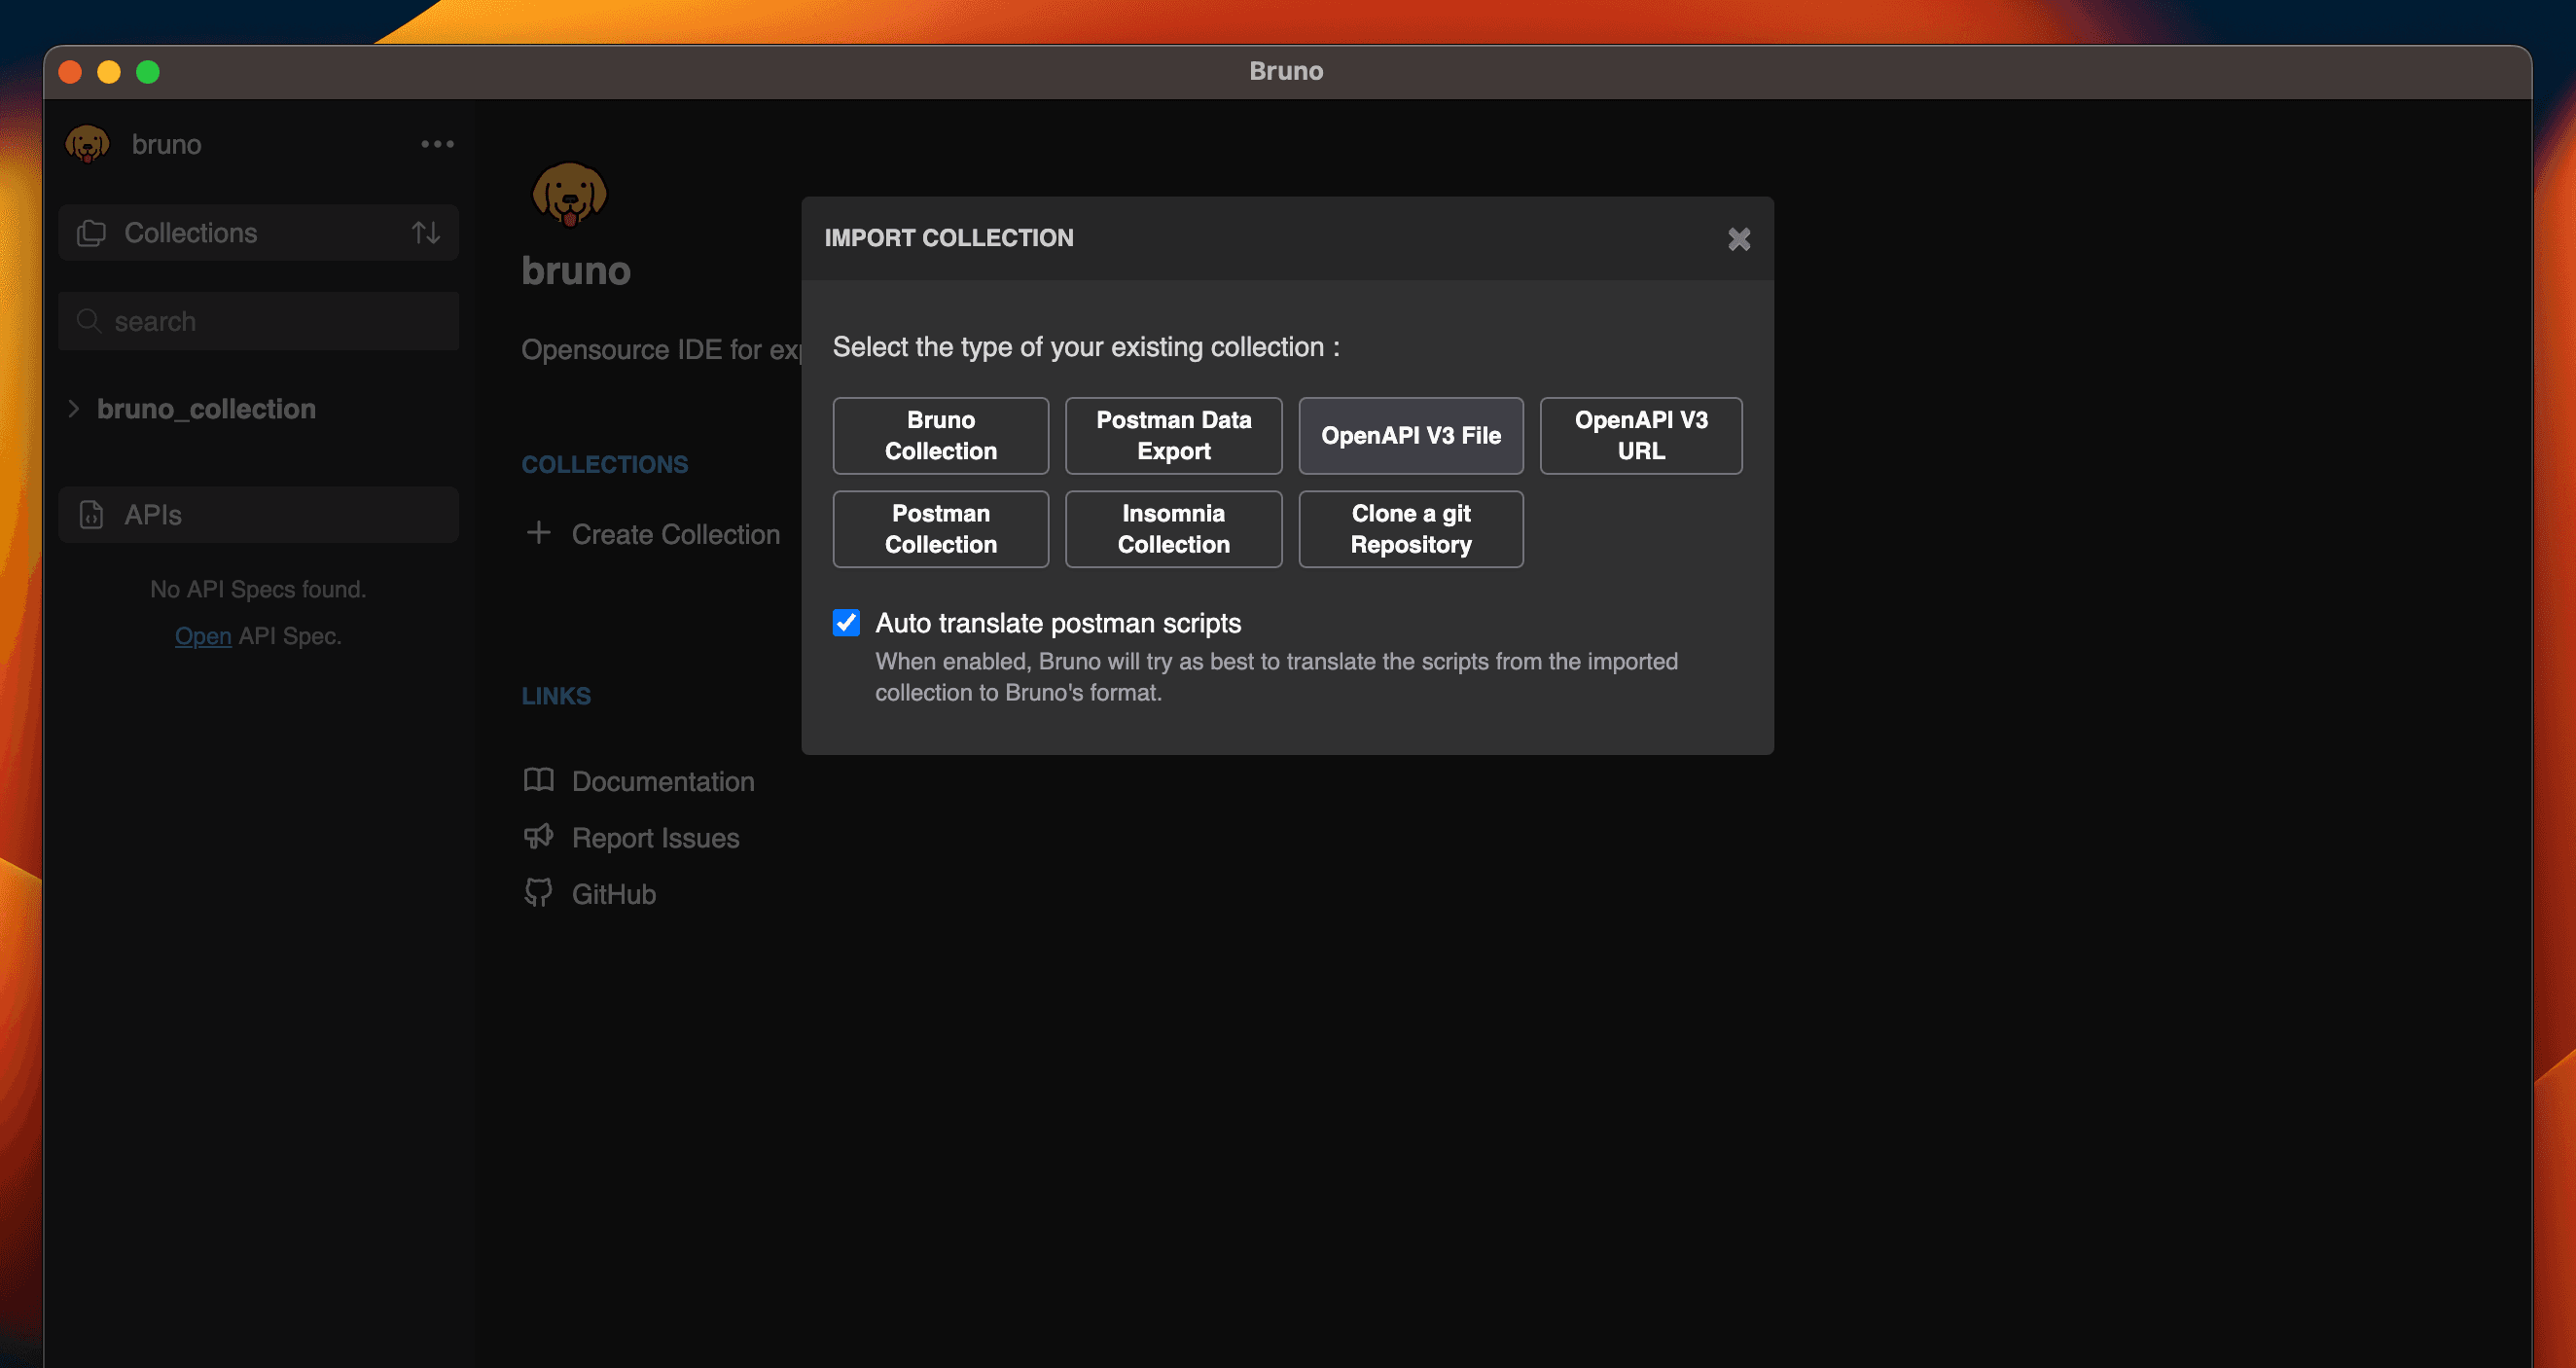Click the GitHub icon link
This screenshot has width=2576, height=1368.
click(538, 893)
